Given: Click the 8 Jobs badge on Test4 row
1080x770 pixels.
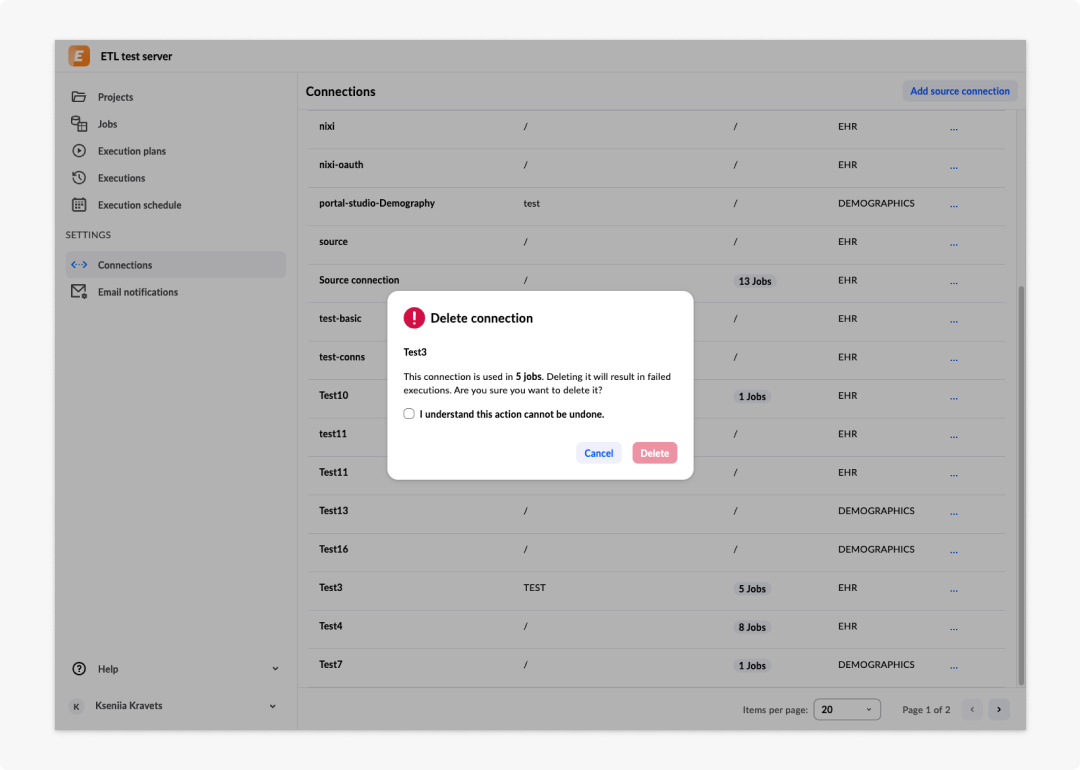Looking at the screenshot, I should pyautogui.click(x=751, y=627).
